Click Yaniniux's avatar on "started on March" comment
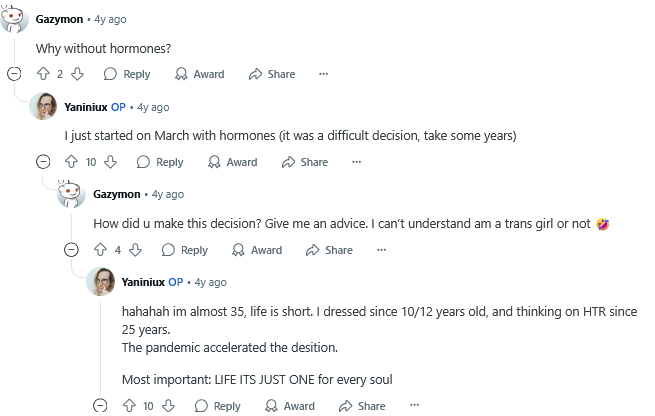 pyautogui.click(x=43, y=106)
